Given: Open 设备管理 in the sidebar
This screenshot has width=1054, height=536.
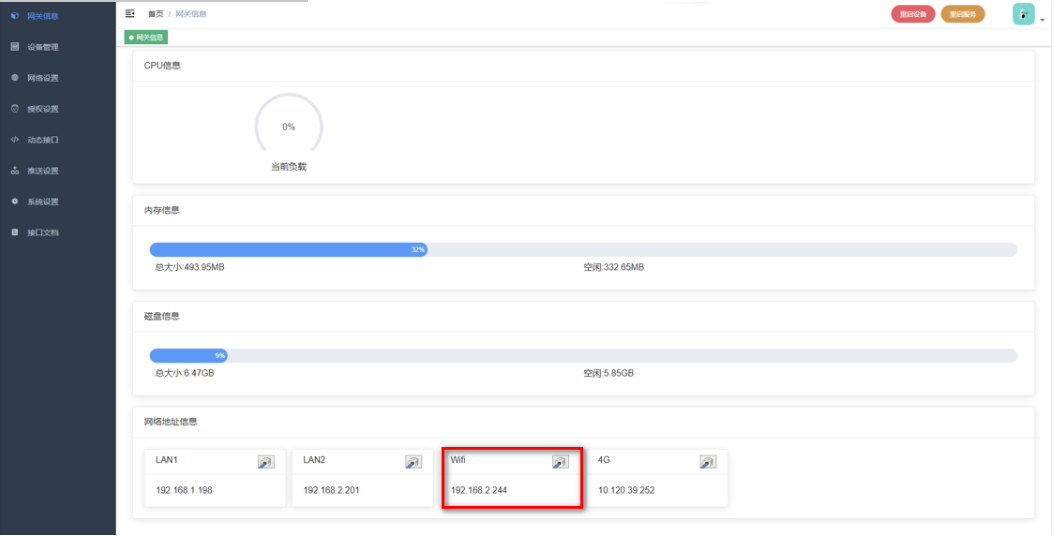Looking at the screenshot, I should [x=42, y=47].
